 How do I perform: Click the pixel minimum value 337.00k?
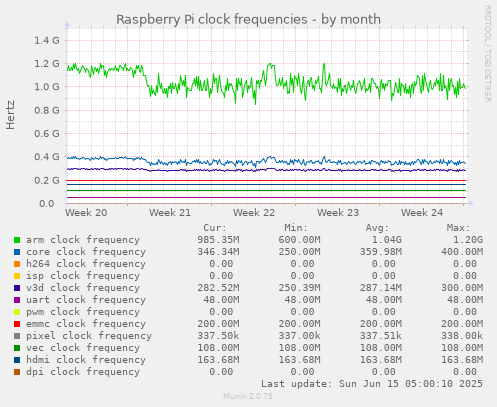(x=299, y=336)
